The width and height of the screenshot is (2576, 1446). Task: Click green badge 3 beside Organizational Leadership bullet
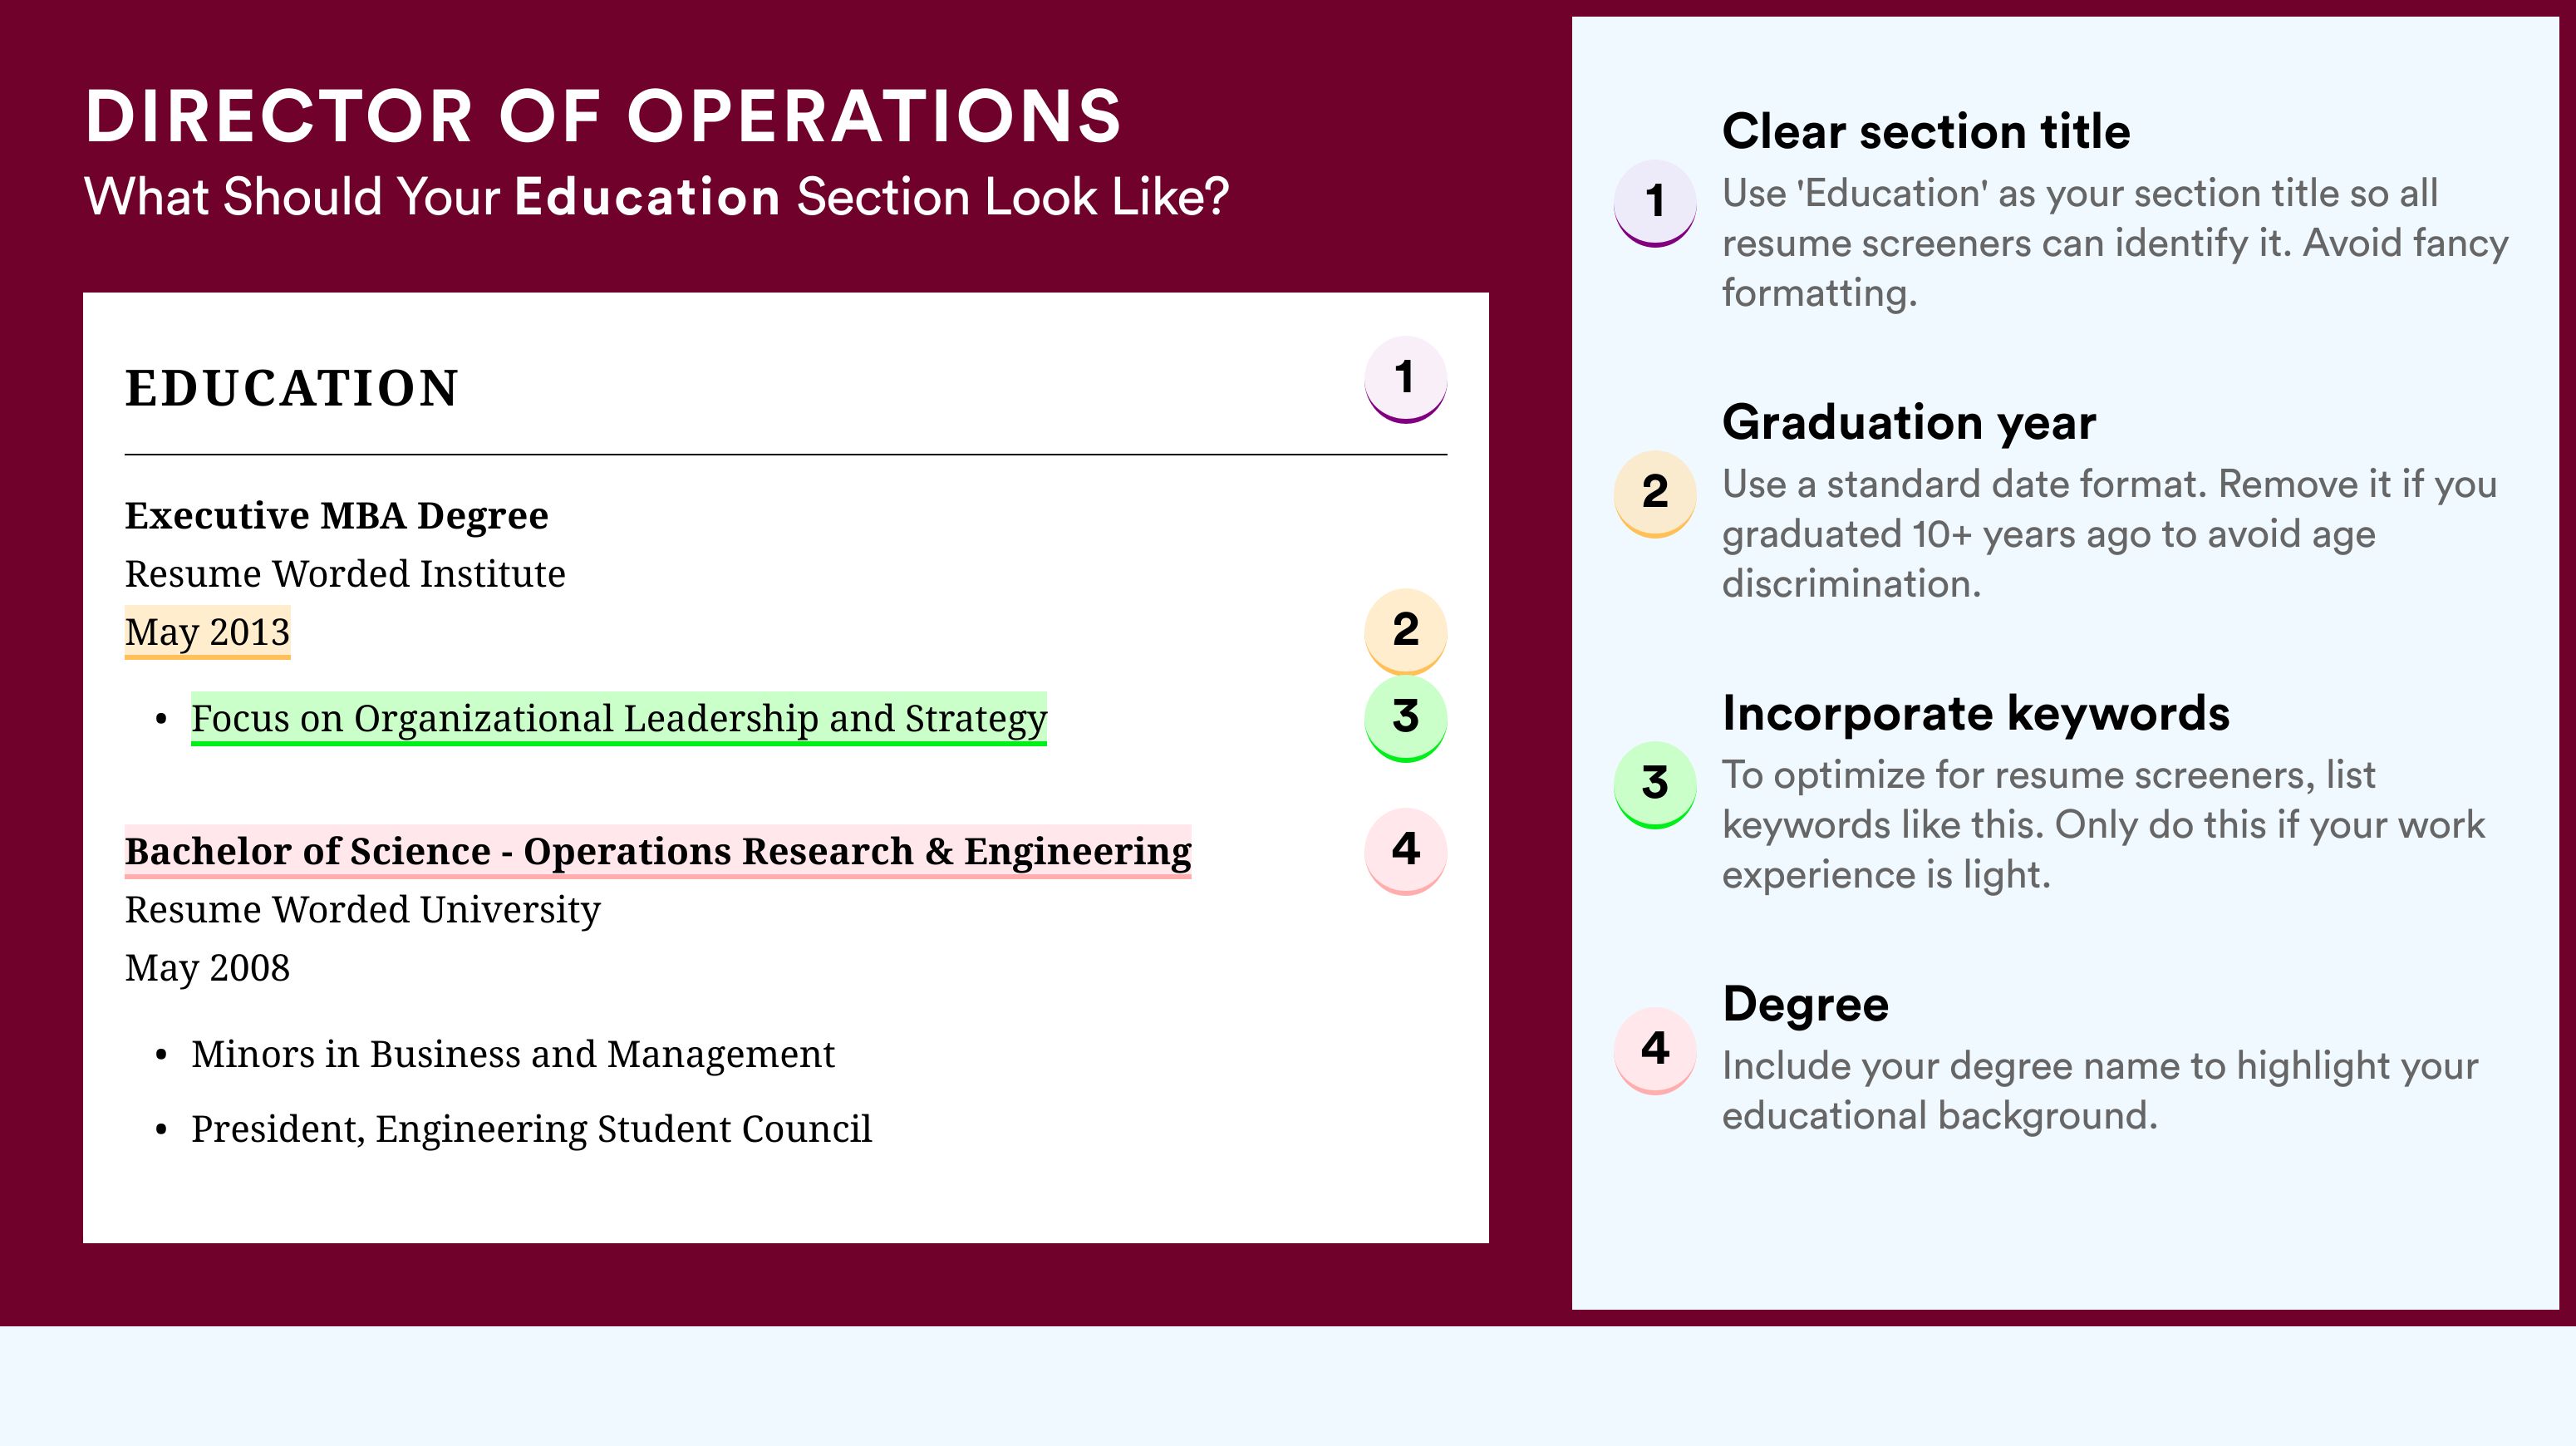[x=1405, y=718]
